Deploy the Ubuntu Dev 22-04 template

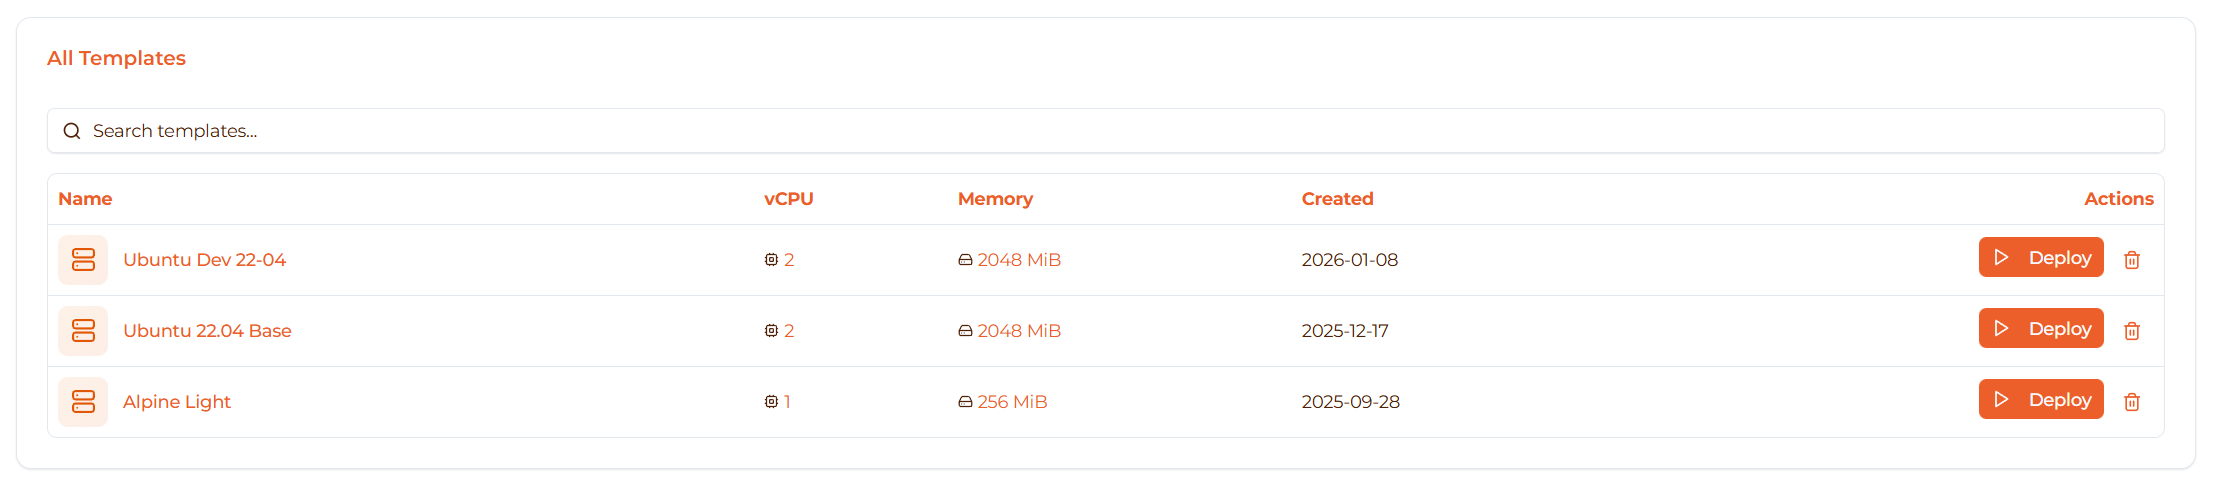pyautogui.click(x=2040, y=258)
